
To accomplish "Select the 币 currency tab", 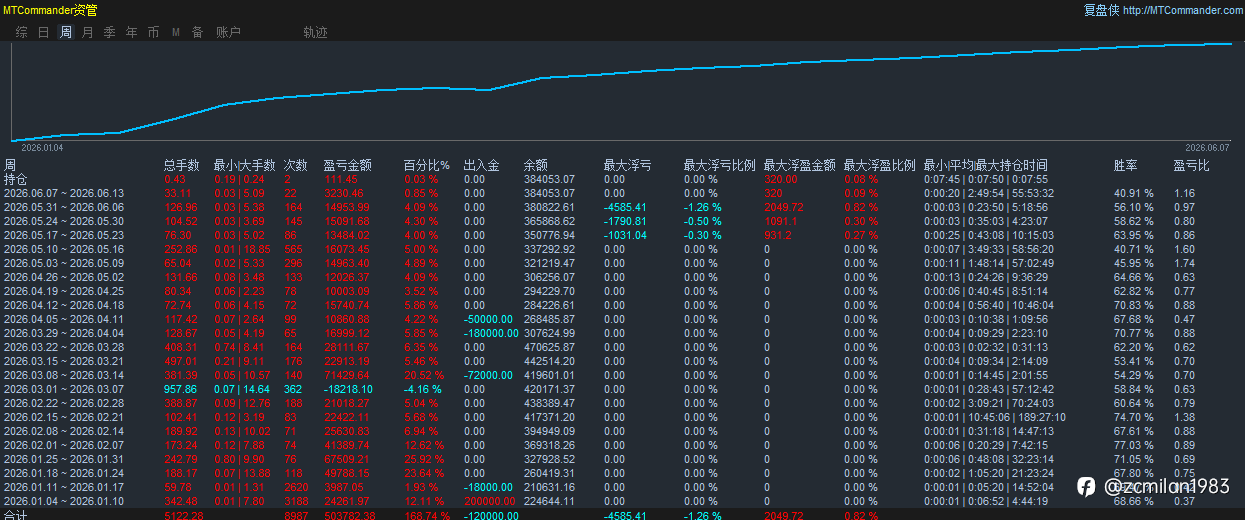I will (x=153, y=32).
